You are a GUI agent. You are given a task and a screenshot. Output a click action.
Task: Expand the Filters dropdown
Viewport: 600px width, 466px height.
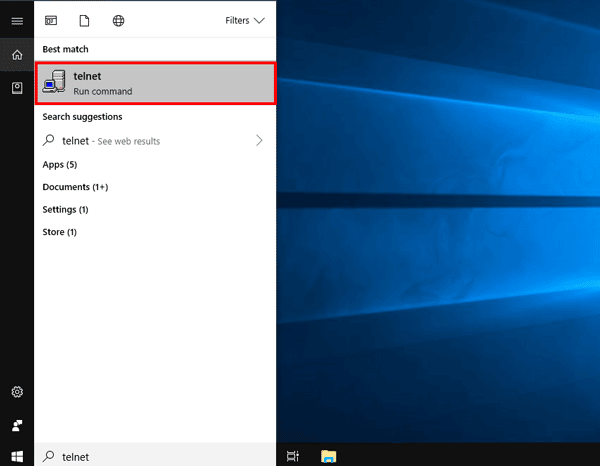[245, 20]
